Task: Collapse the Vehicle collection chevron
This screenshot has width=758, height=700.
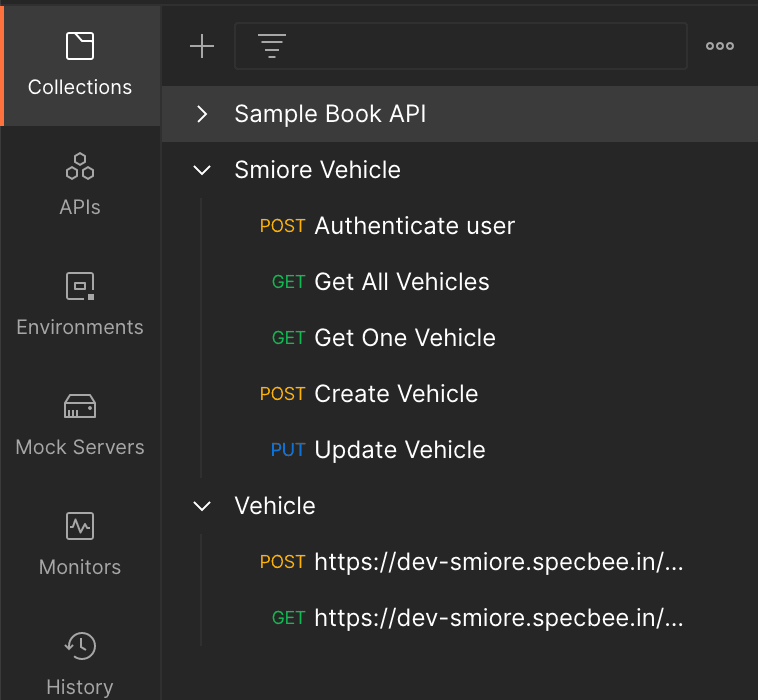Action: coord(202,506)
